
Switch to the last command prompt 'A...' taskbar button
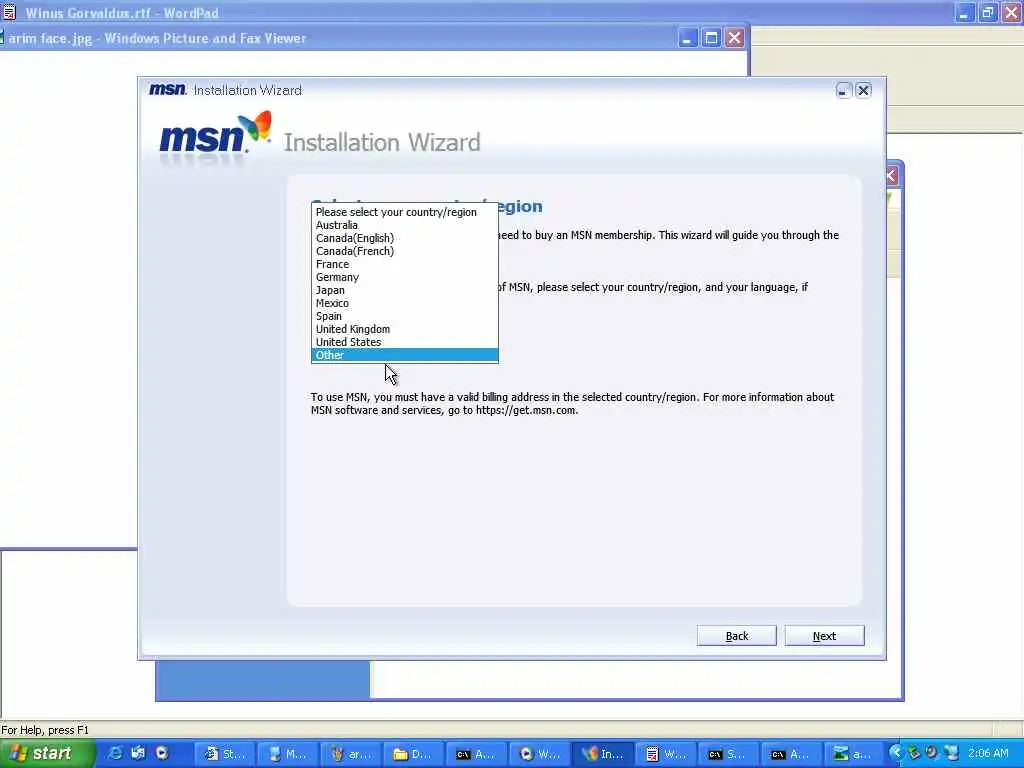[x=791, y=754]
